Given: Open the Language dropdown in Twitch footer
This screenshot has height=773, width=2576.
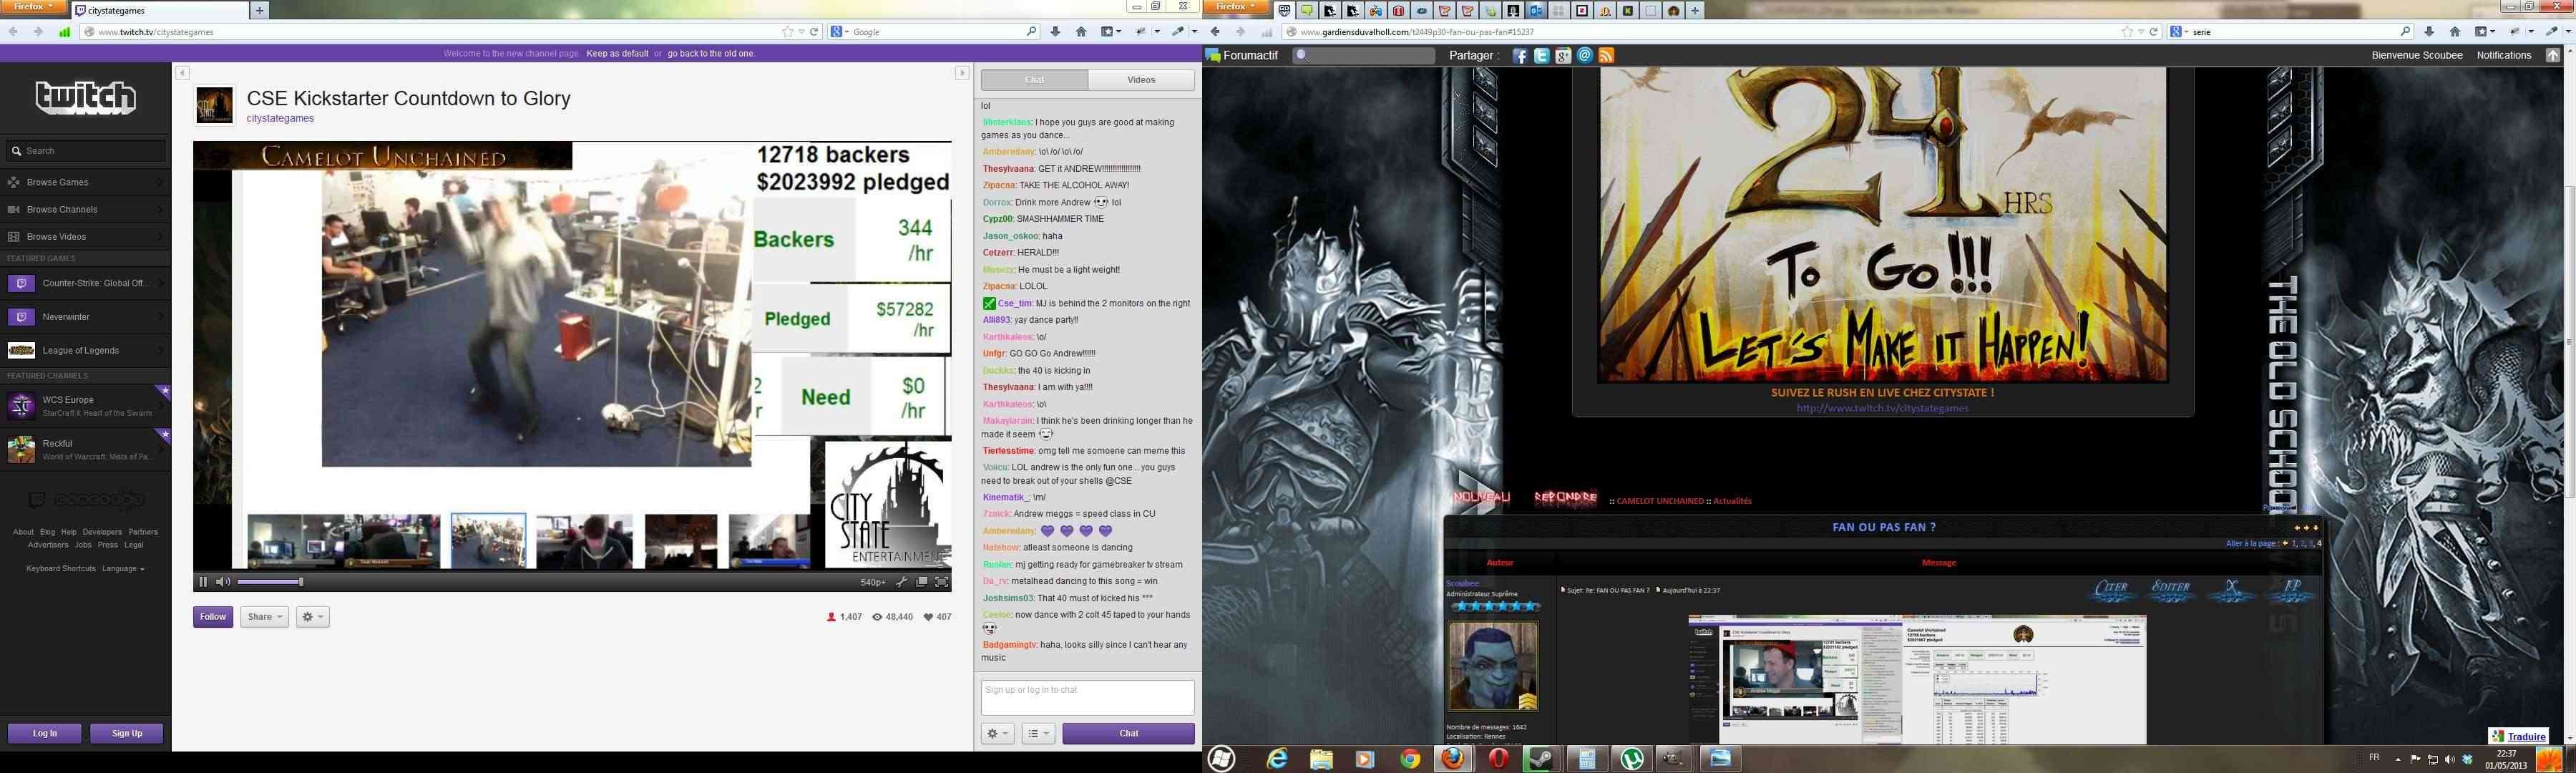Looking at the screenshot, I should [123, 569].
